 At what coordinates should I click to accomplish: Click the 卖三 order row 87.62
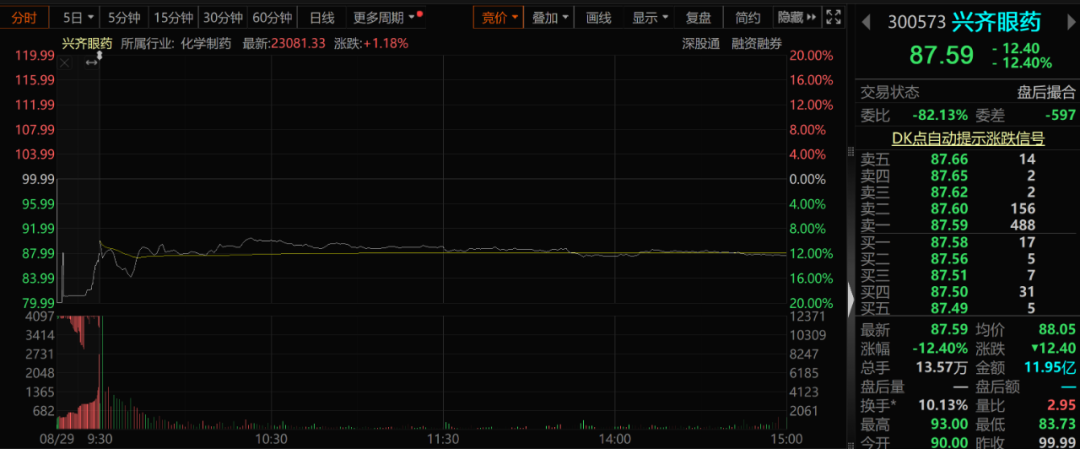pos(968,192)
